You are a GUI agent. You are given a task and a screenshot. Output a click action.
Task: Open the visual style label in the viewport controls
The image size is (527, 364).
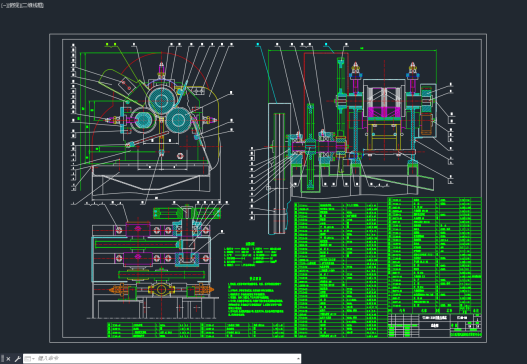tap(33, 5)
